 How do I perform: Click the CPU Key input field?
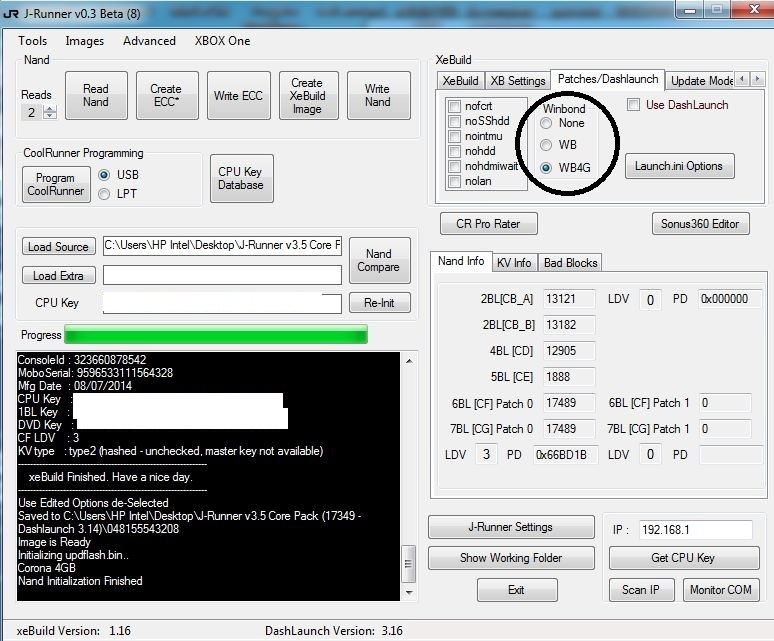click(x=222, y=303)
